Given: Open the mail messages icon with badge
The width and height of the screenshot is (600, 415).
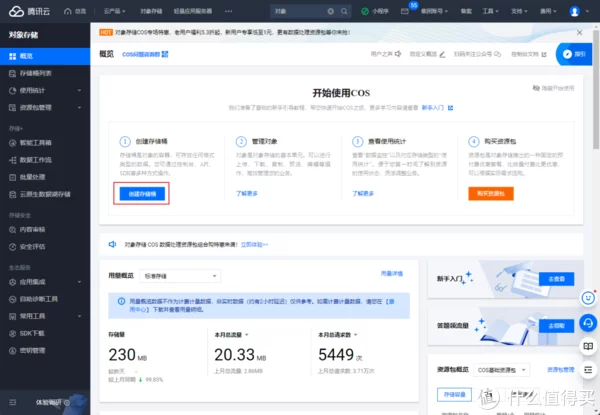Looking at the screenshot, I should click(405, 11).
